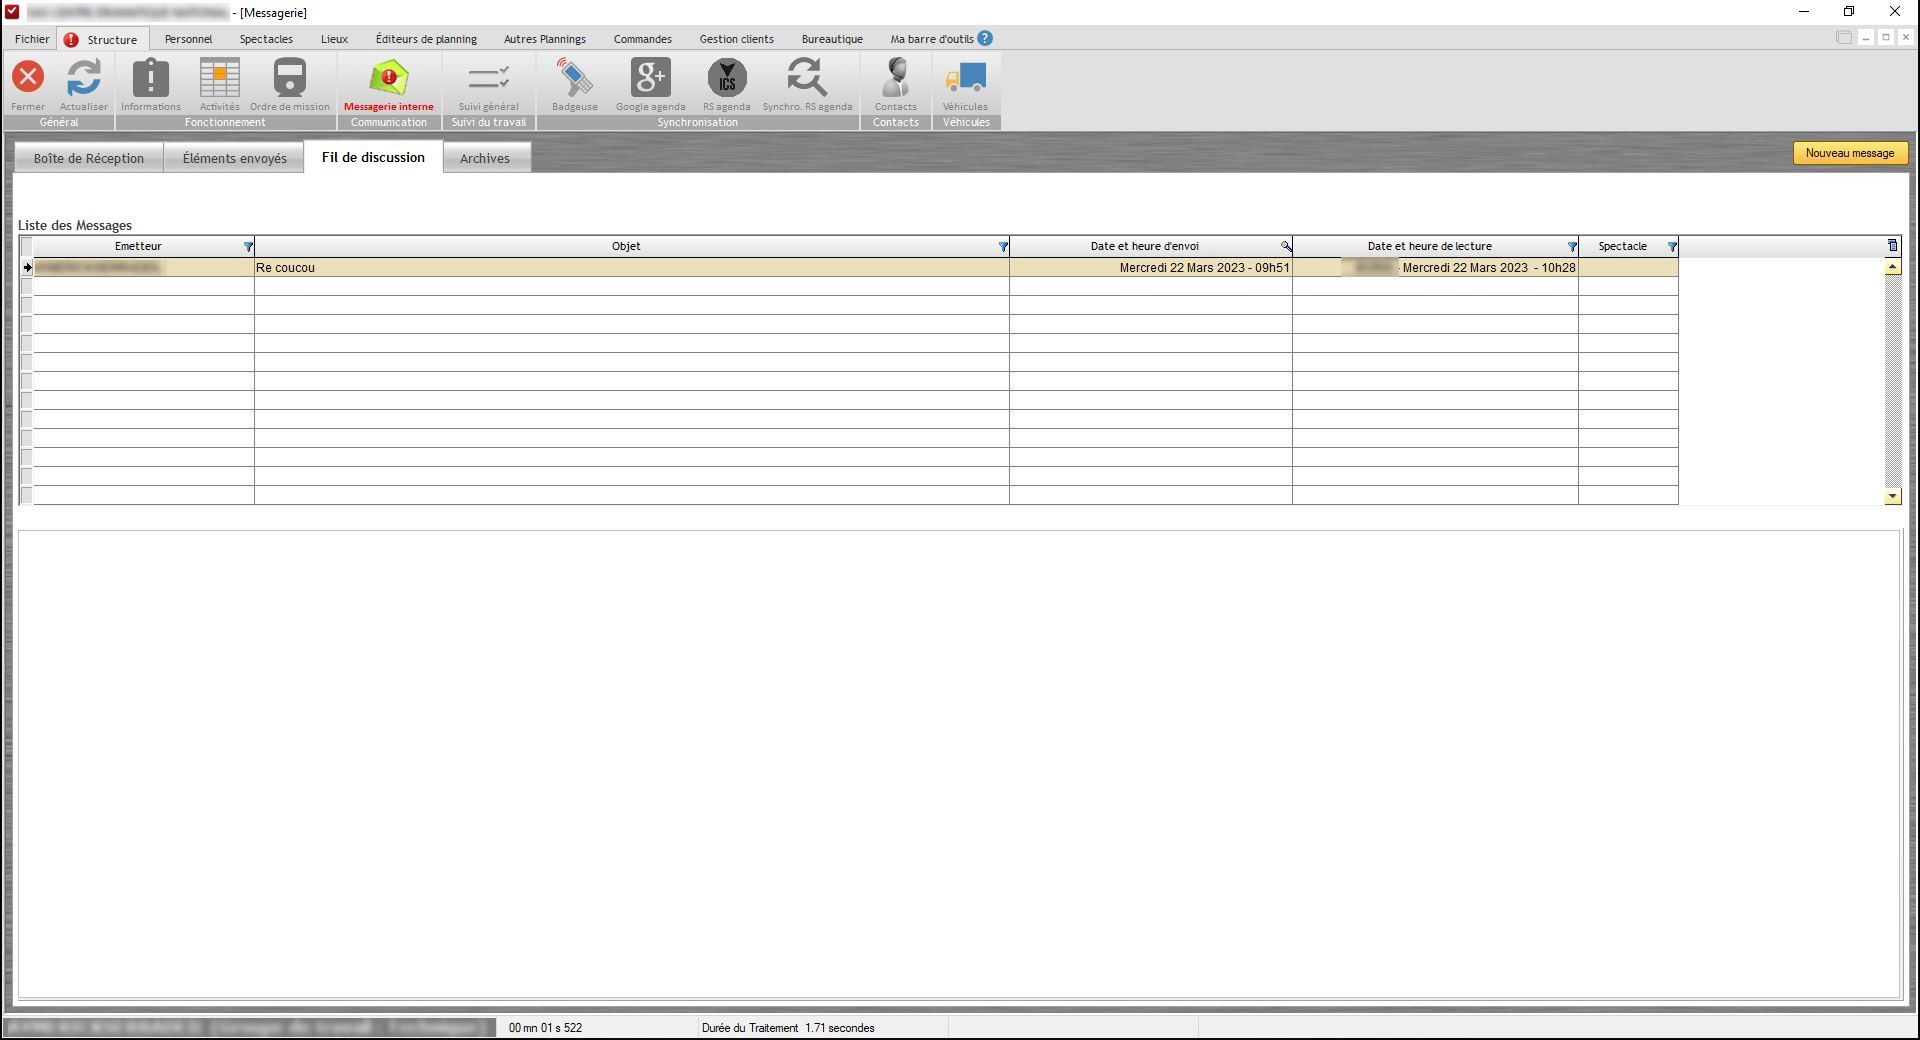Click read date 'Mercredi 22 Mars 2023 - 10h28'
1920x1040 pixels.
1488,268
